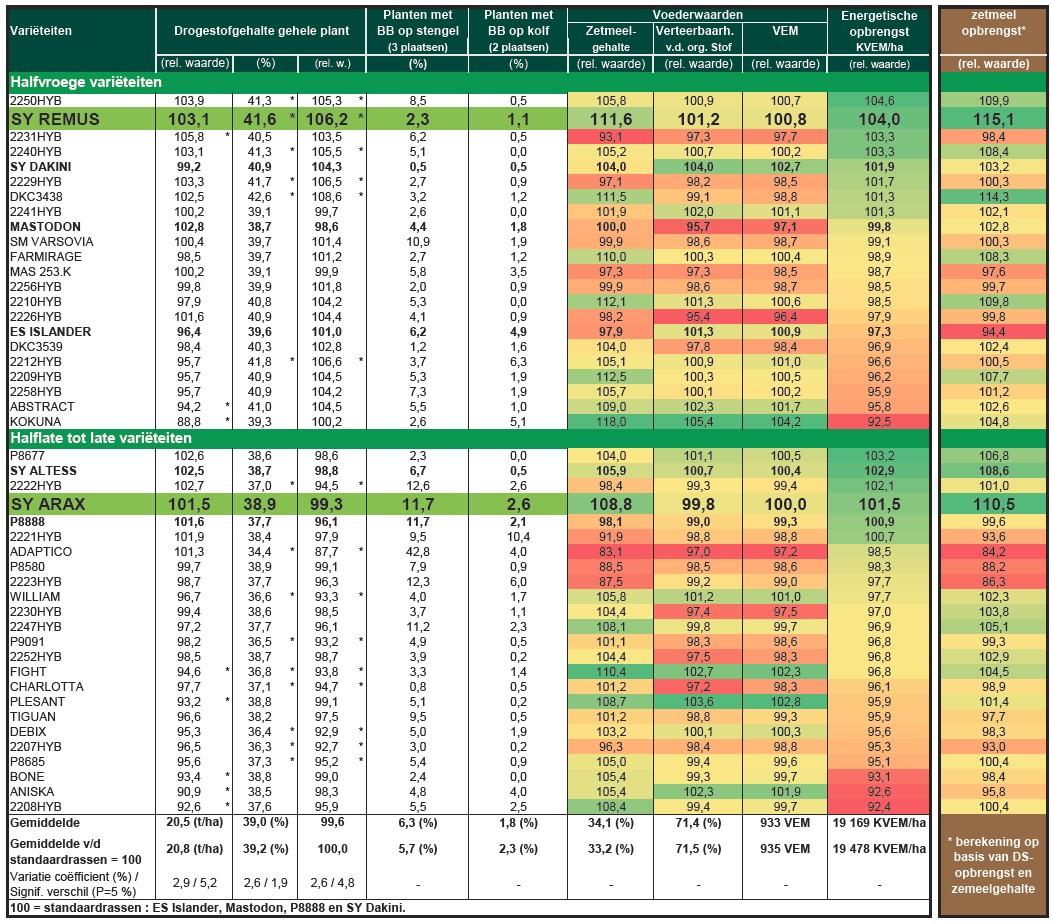Click the Planten met BB op kolf header
Viewport: 1052px width, 924px height.
click(x=518, y=31)
